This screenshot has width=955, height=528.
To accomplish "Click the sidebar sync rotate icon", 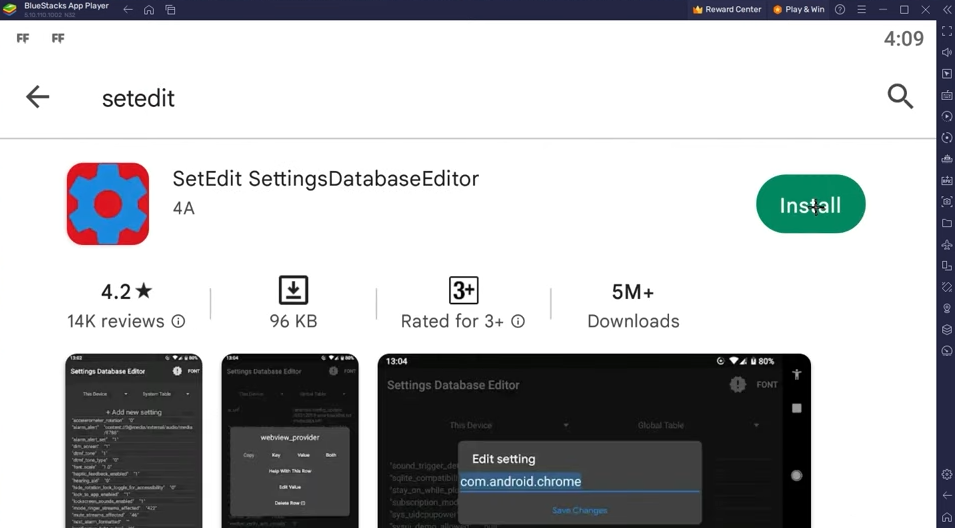I will 946,138.
